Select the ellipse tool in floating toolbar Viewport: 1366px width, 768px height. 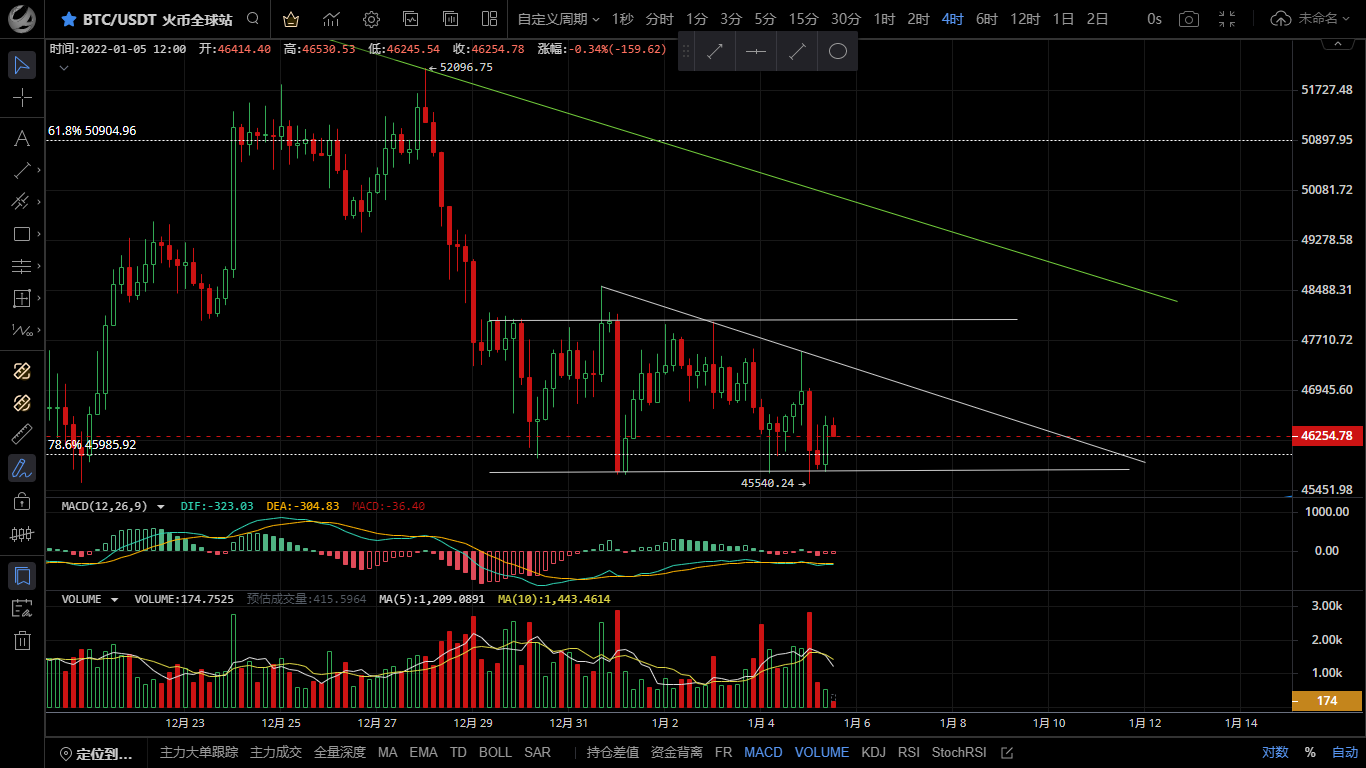pos(838,51)
